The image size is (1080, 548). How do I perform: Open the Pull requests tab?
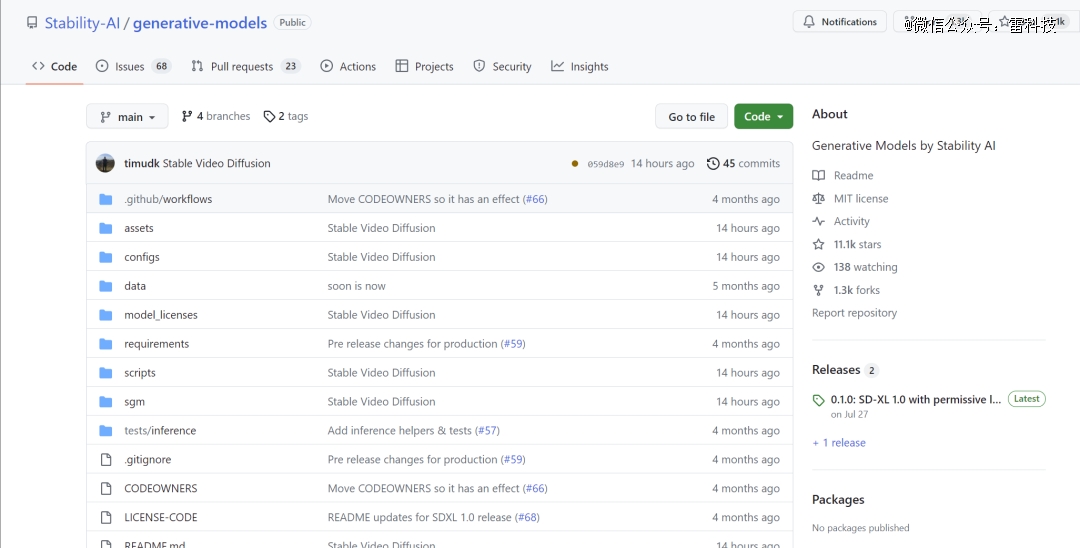point(245,67)
